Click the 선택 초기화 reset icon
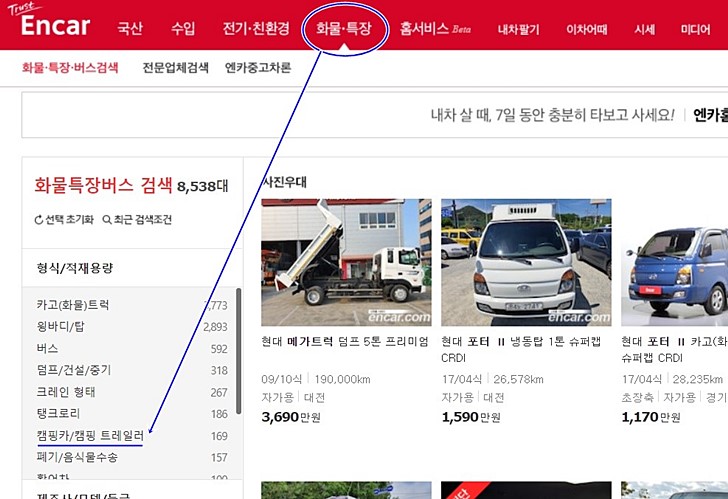This screenshot has height=499, width=728. click(x=39, y=220)
